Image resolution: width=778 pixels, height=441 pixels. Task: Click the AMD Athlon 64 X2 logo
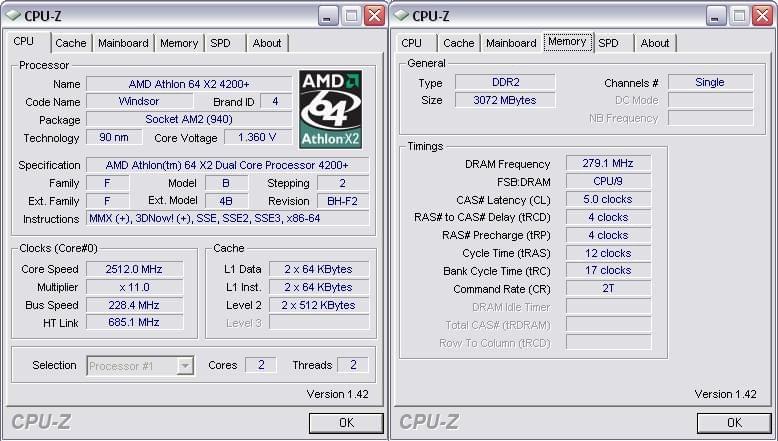click(x=330, y=109)
